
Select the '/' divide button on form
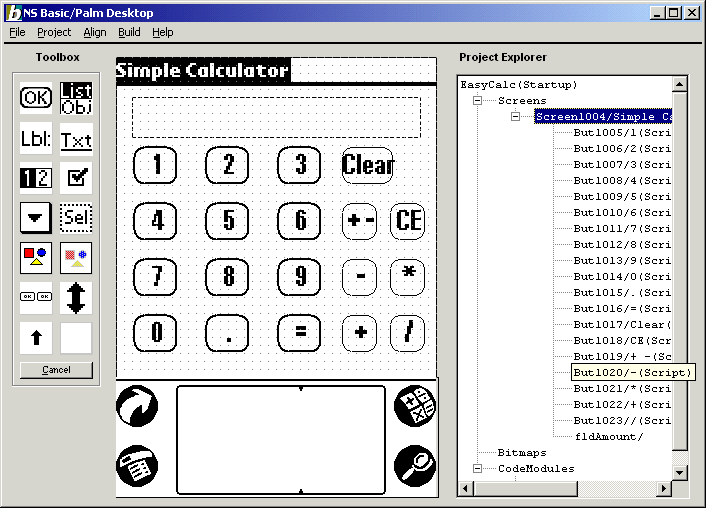click(408, 333)
